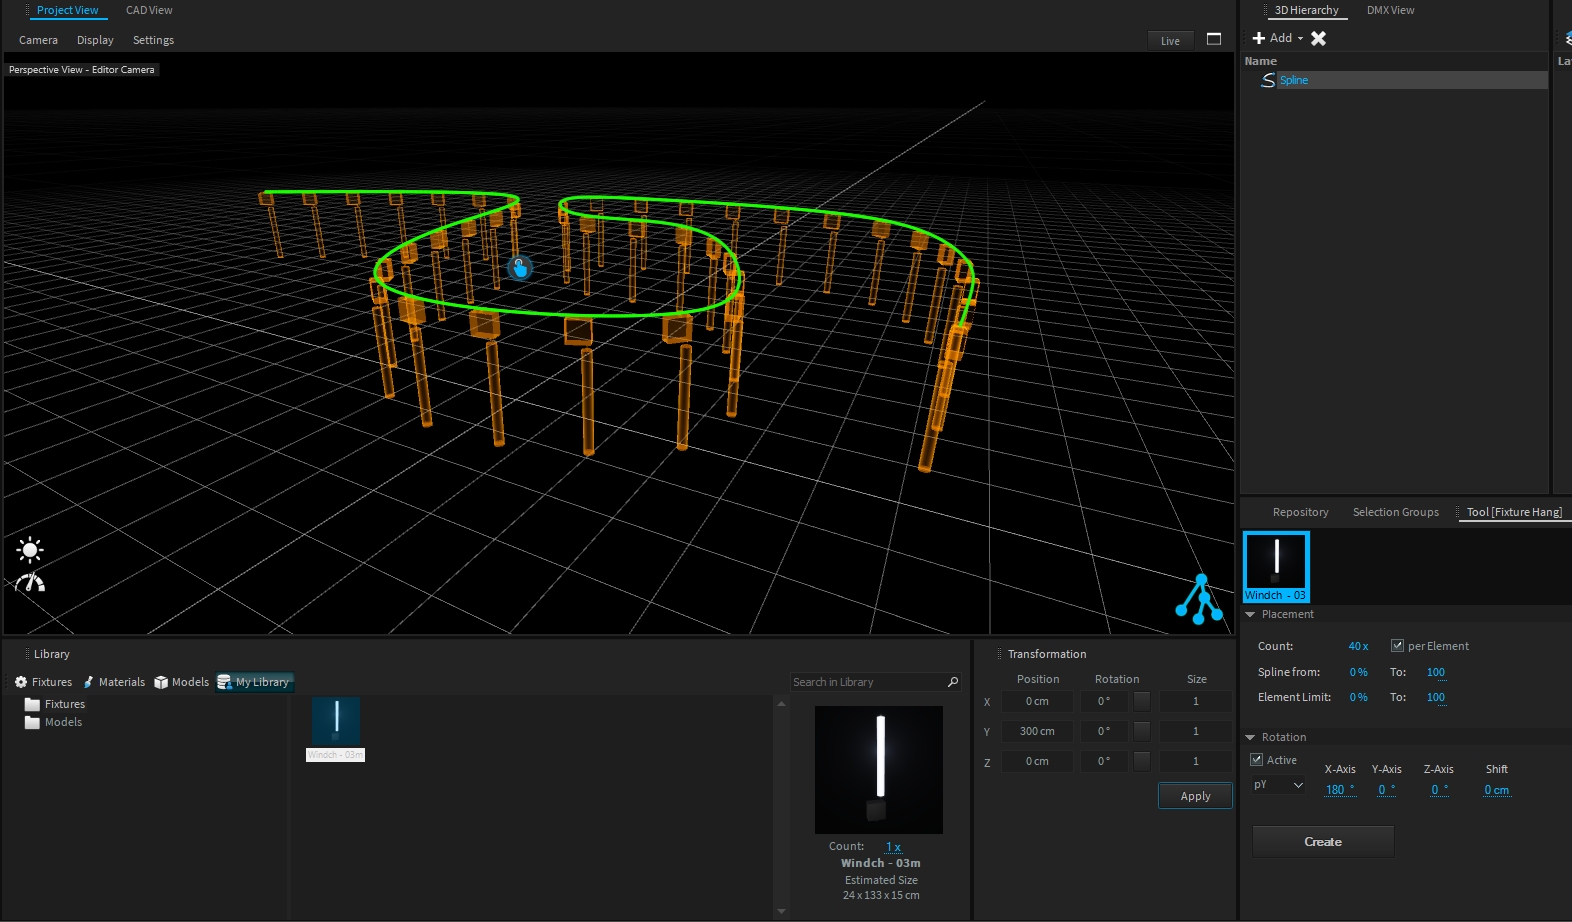
Task: Open the Camera menu
Action: 38,40
